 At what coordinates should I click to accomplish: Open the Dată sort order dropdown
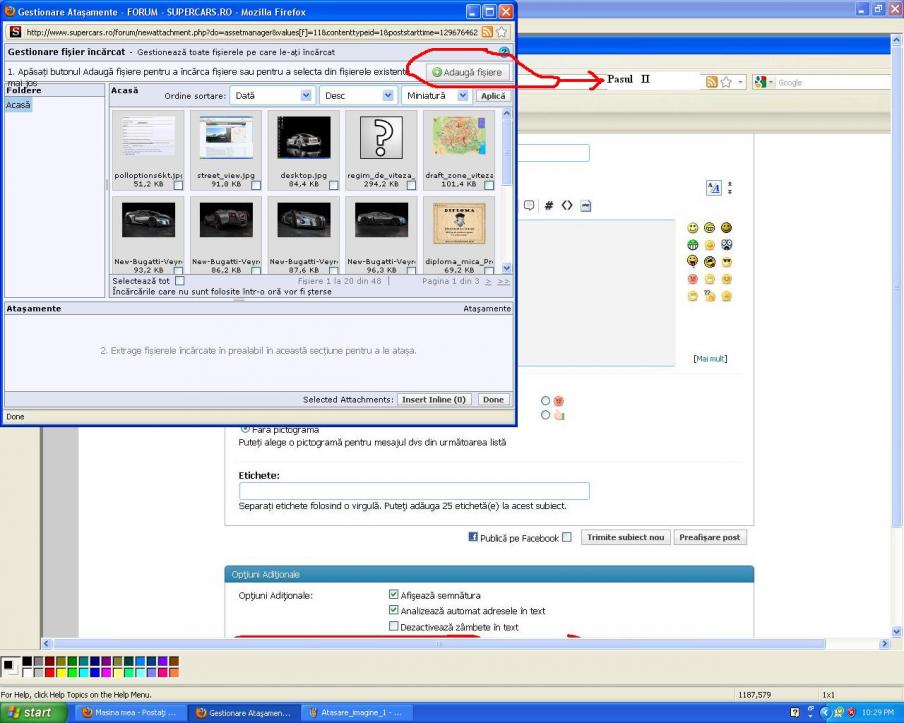click(271, 96)
